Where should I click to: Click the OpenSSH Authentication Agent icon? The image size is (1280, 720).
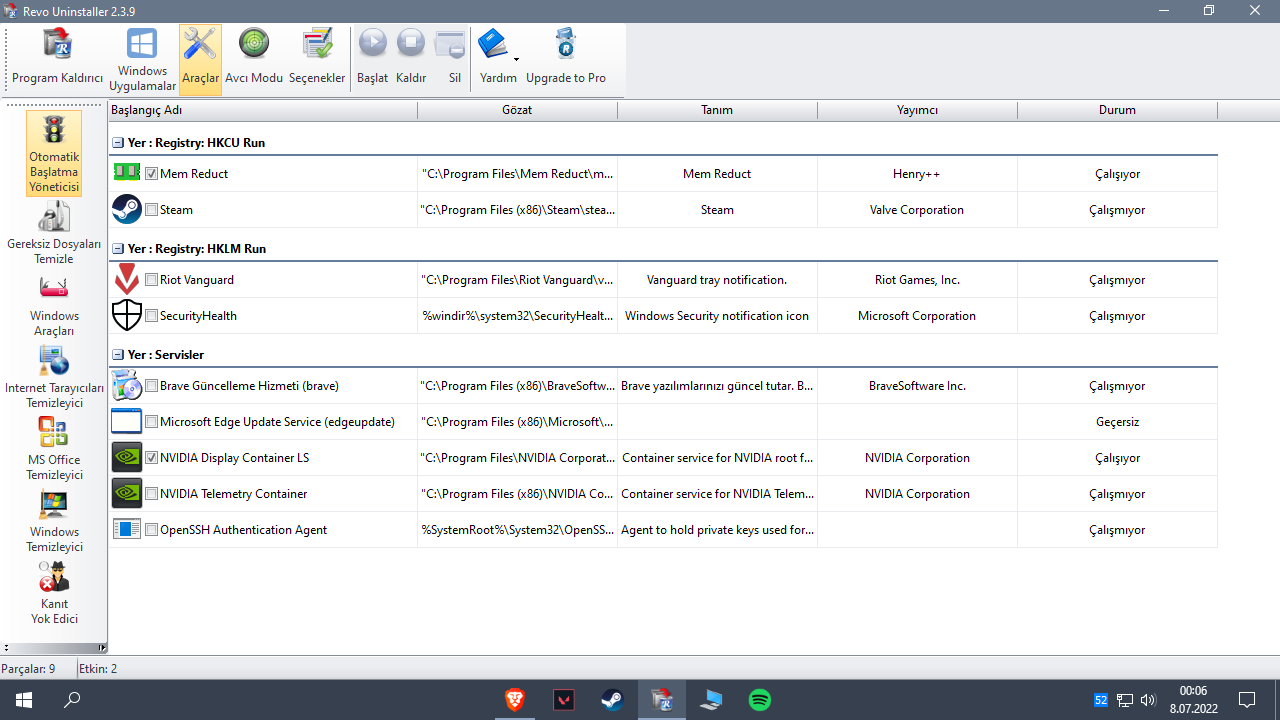[127, 529]
